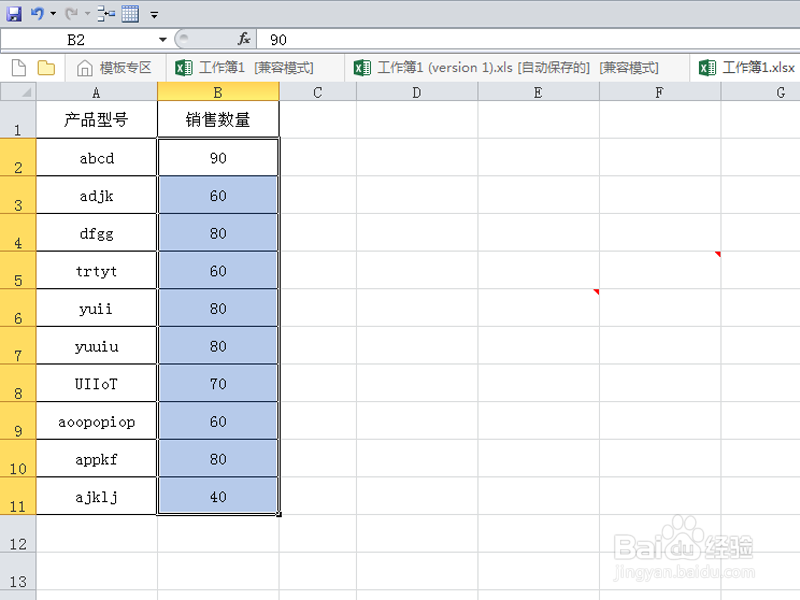Click the cell yuuiu
The width and height of the screenshot is (800, 600).
(96, 345)
